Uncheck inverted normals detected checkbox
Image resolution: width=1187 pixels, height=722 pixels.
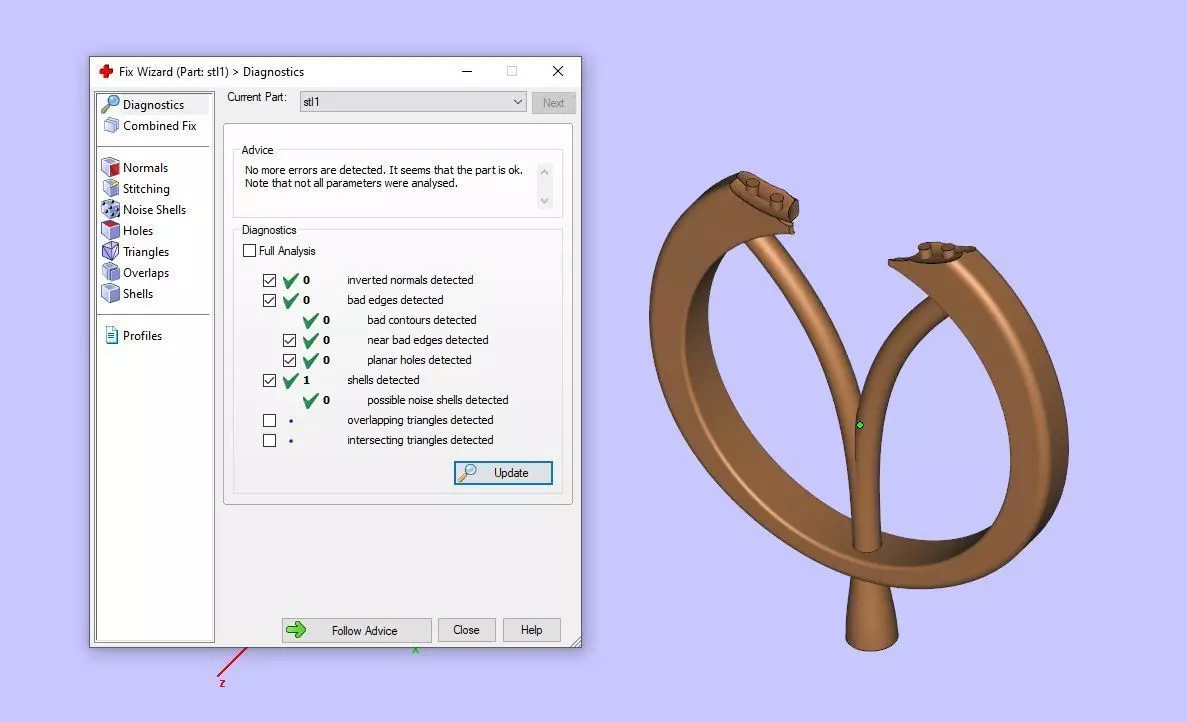pos(269,280)
